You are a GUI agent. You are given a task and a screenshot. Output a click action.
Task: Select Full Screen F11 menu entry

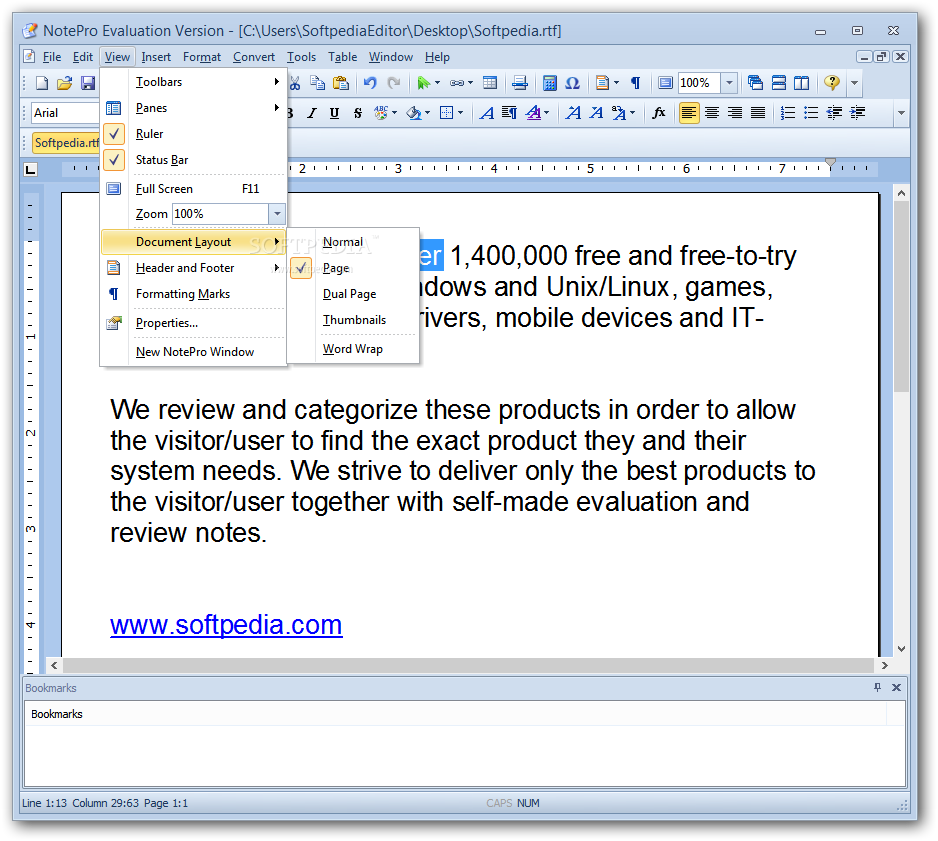click(x=193, y=189)
